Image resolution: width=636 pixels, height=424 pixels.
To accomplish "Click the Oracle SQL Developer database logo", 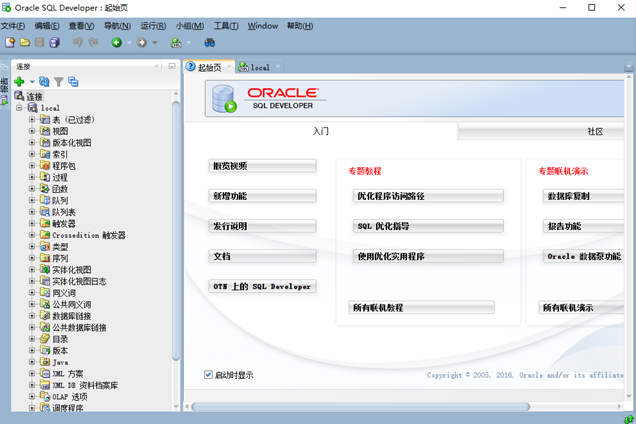I will coord(224,99).
